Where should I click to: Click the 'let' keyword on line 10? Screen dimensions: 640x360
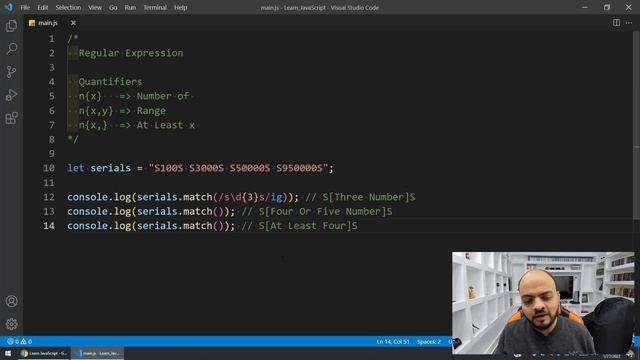click(76, 168)
